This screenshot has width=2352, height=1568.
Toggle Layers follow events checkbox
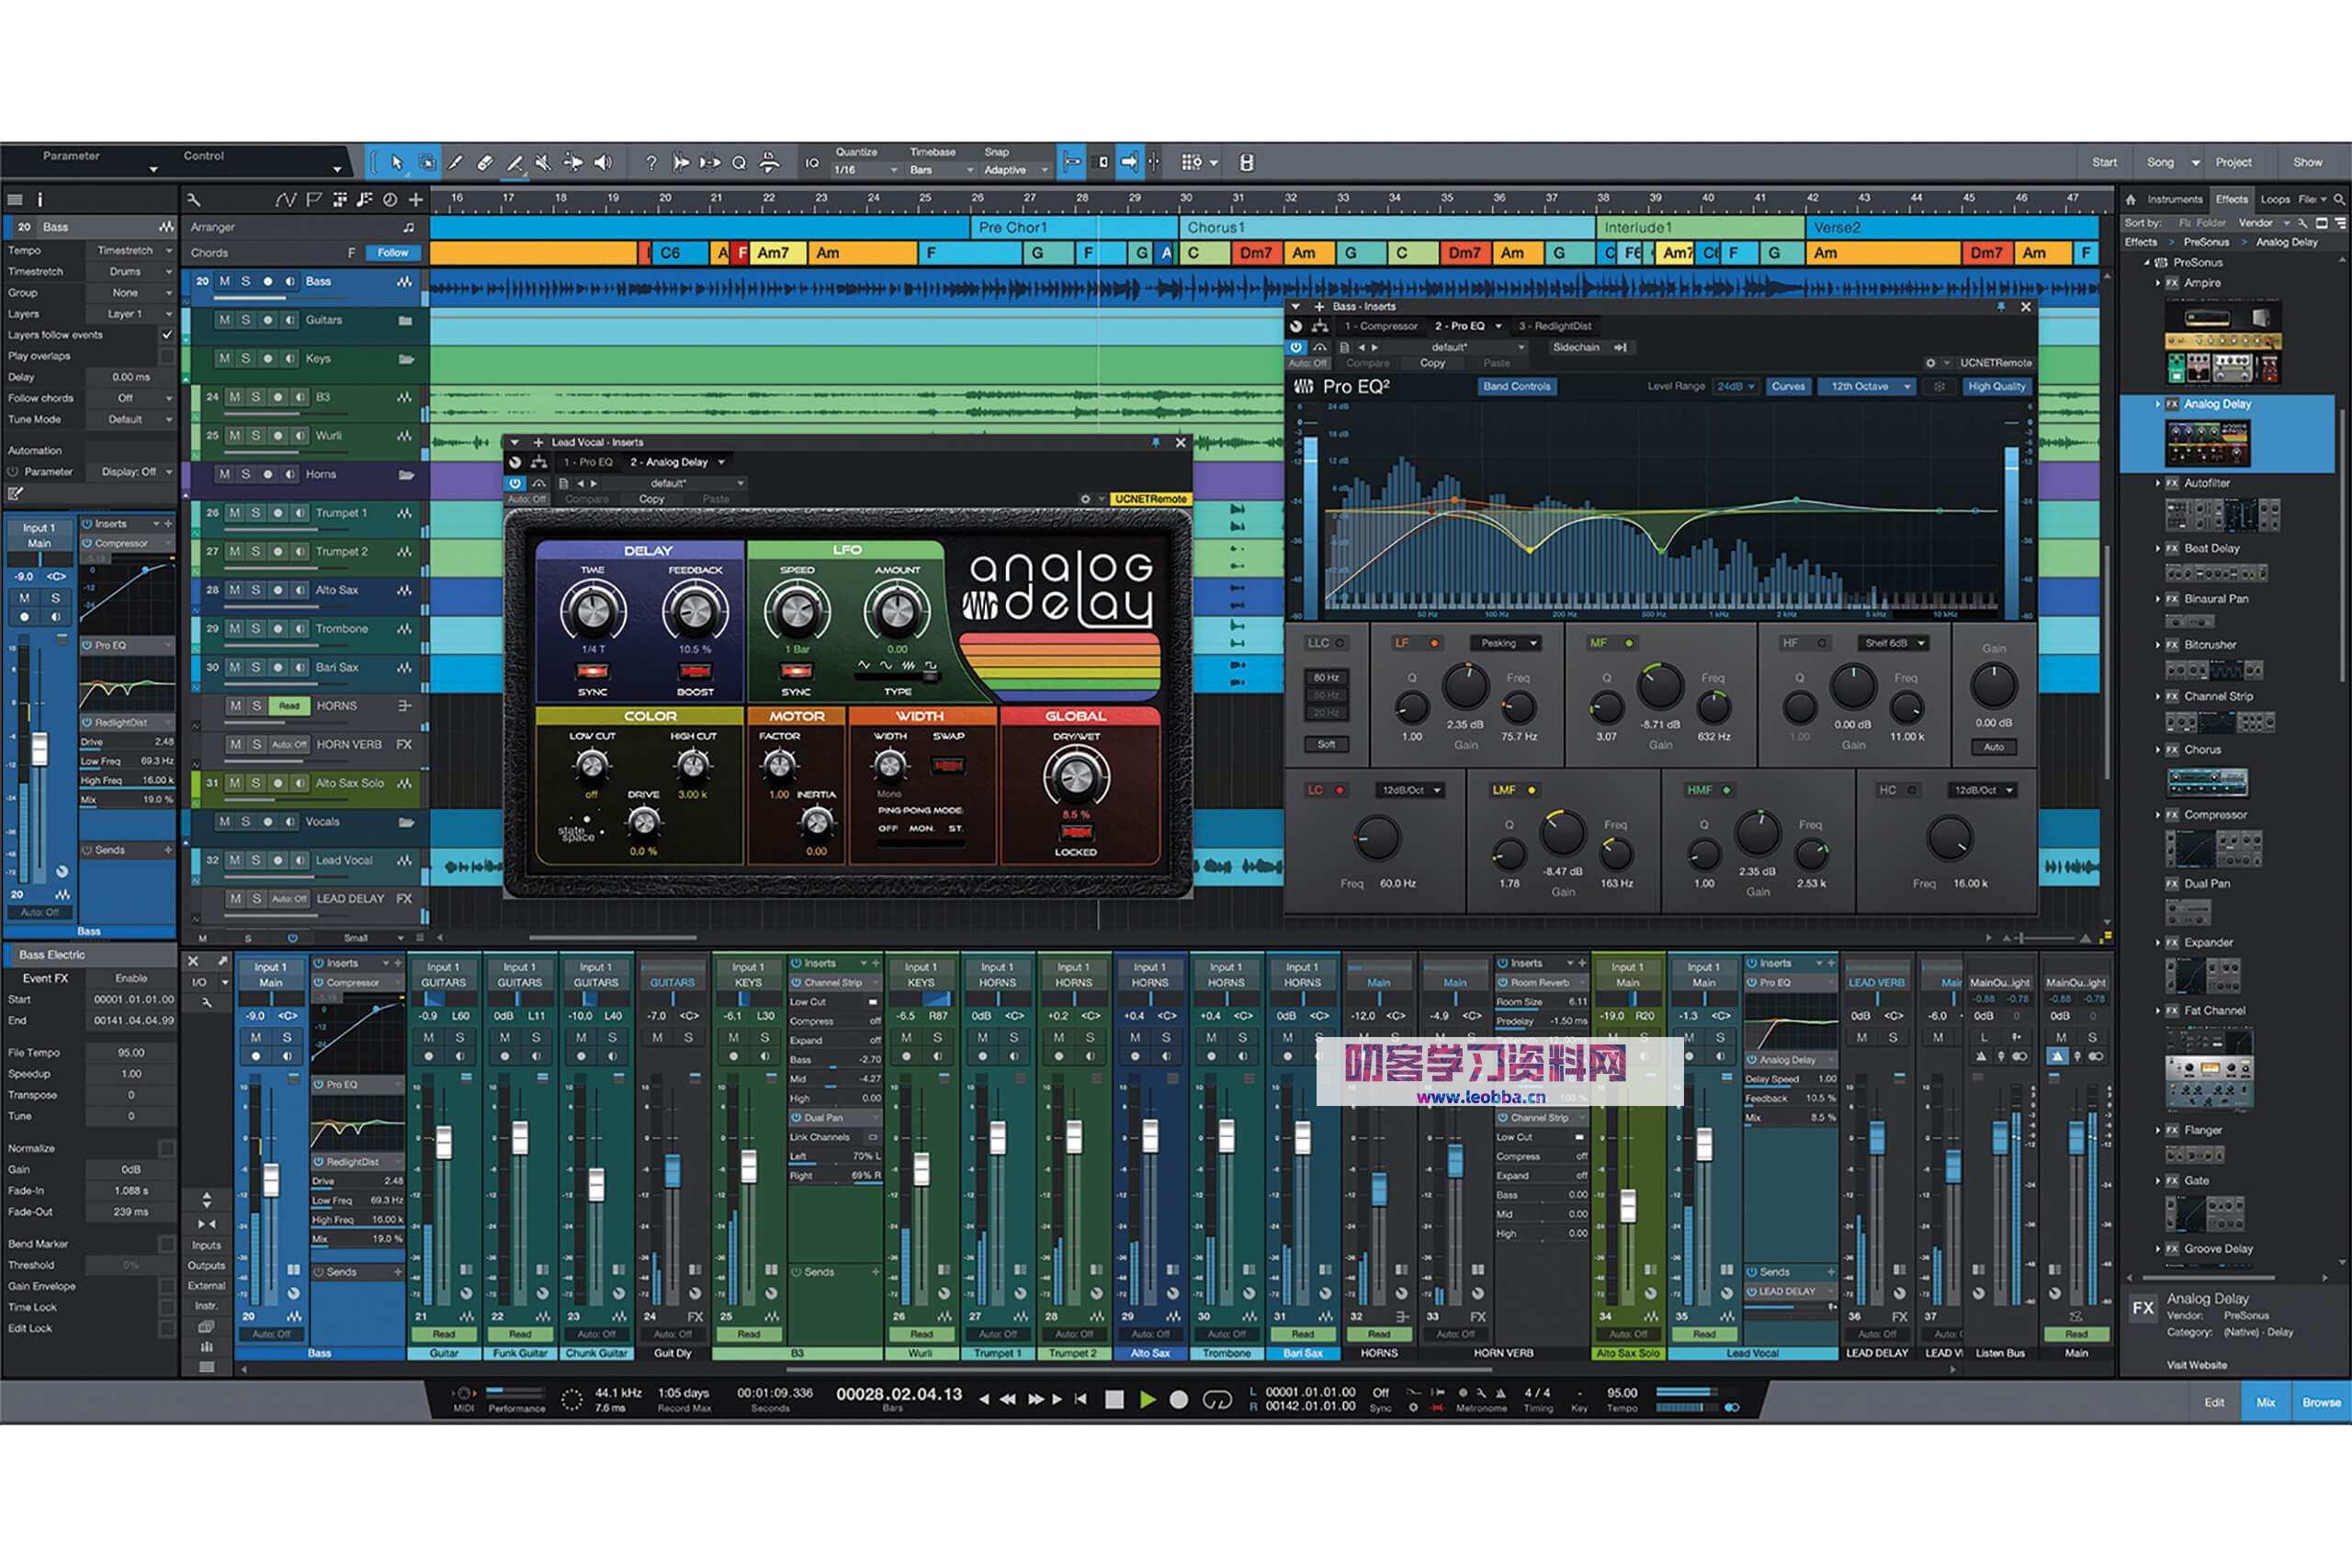pos(167,335)
